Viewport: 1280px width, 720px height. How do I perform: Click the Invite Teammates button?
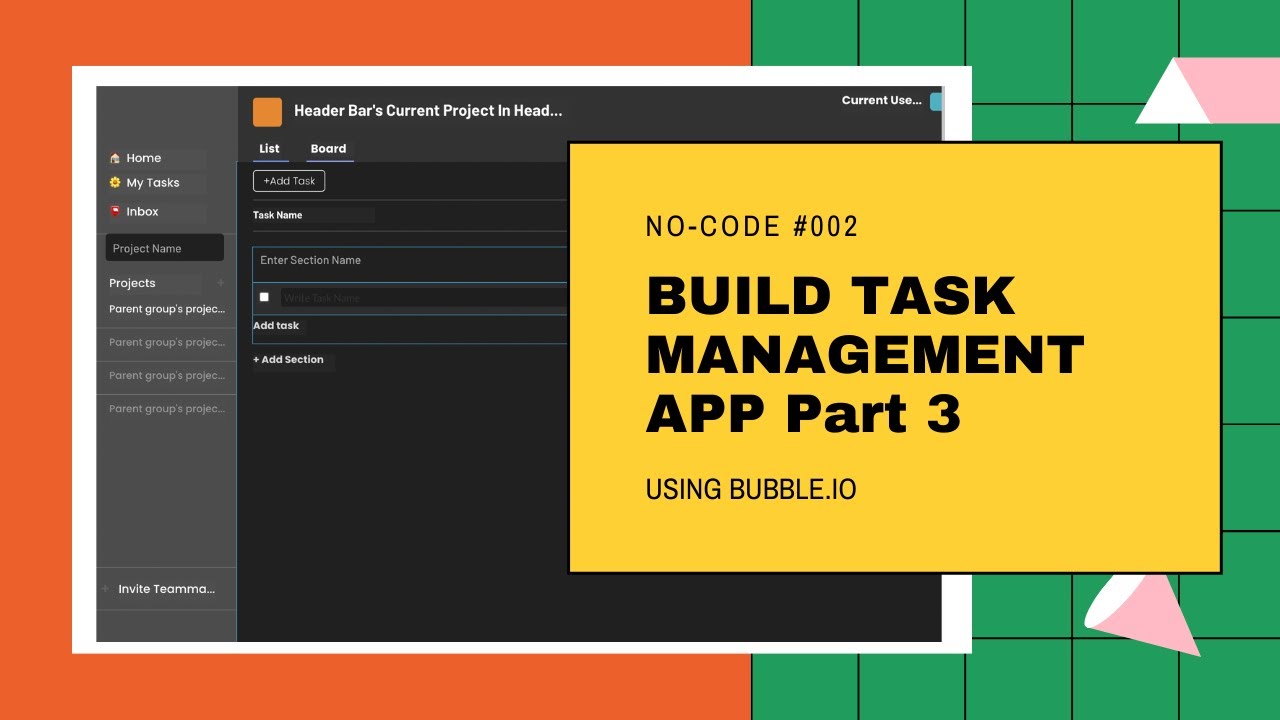pos(166,589)
